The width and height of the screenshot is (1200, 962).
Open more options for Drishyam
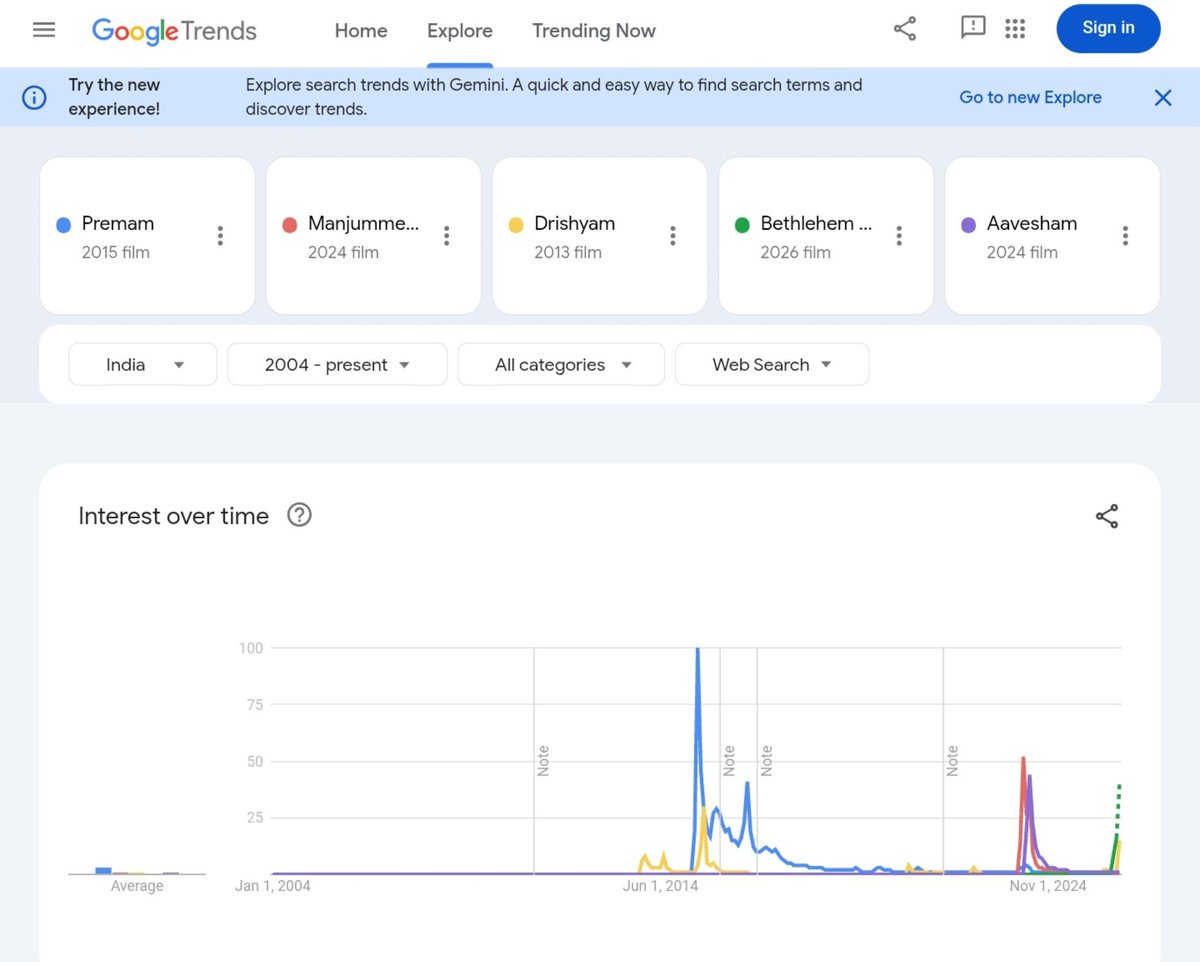(x=673, y=236)
